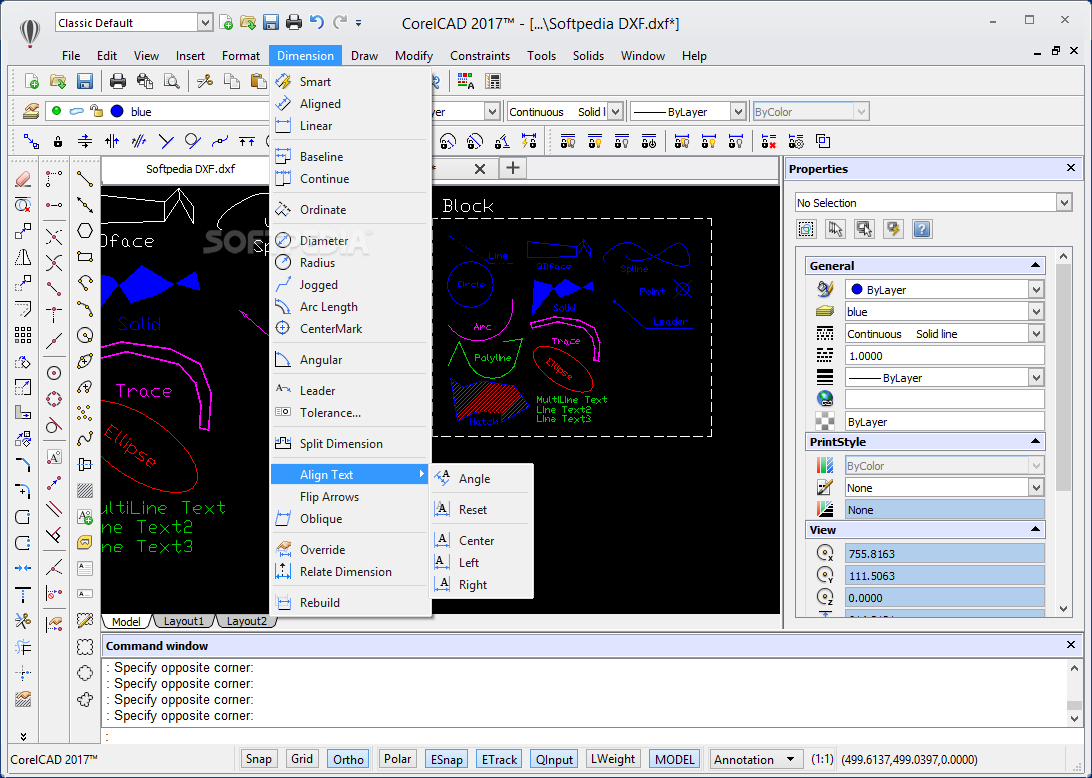
Task: Click the New document icon in title bar
Action: [x=226, y=22]
